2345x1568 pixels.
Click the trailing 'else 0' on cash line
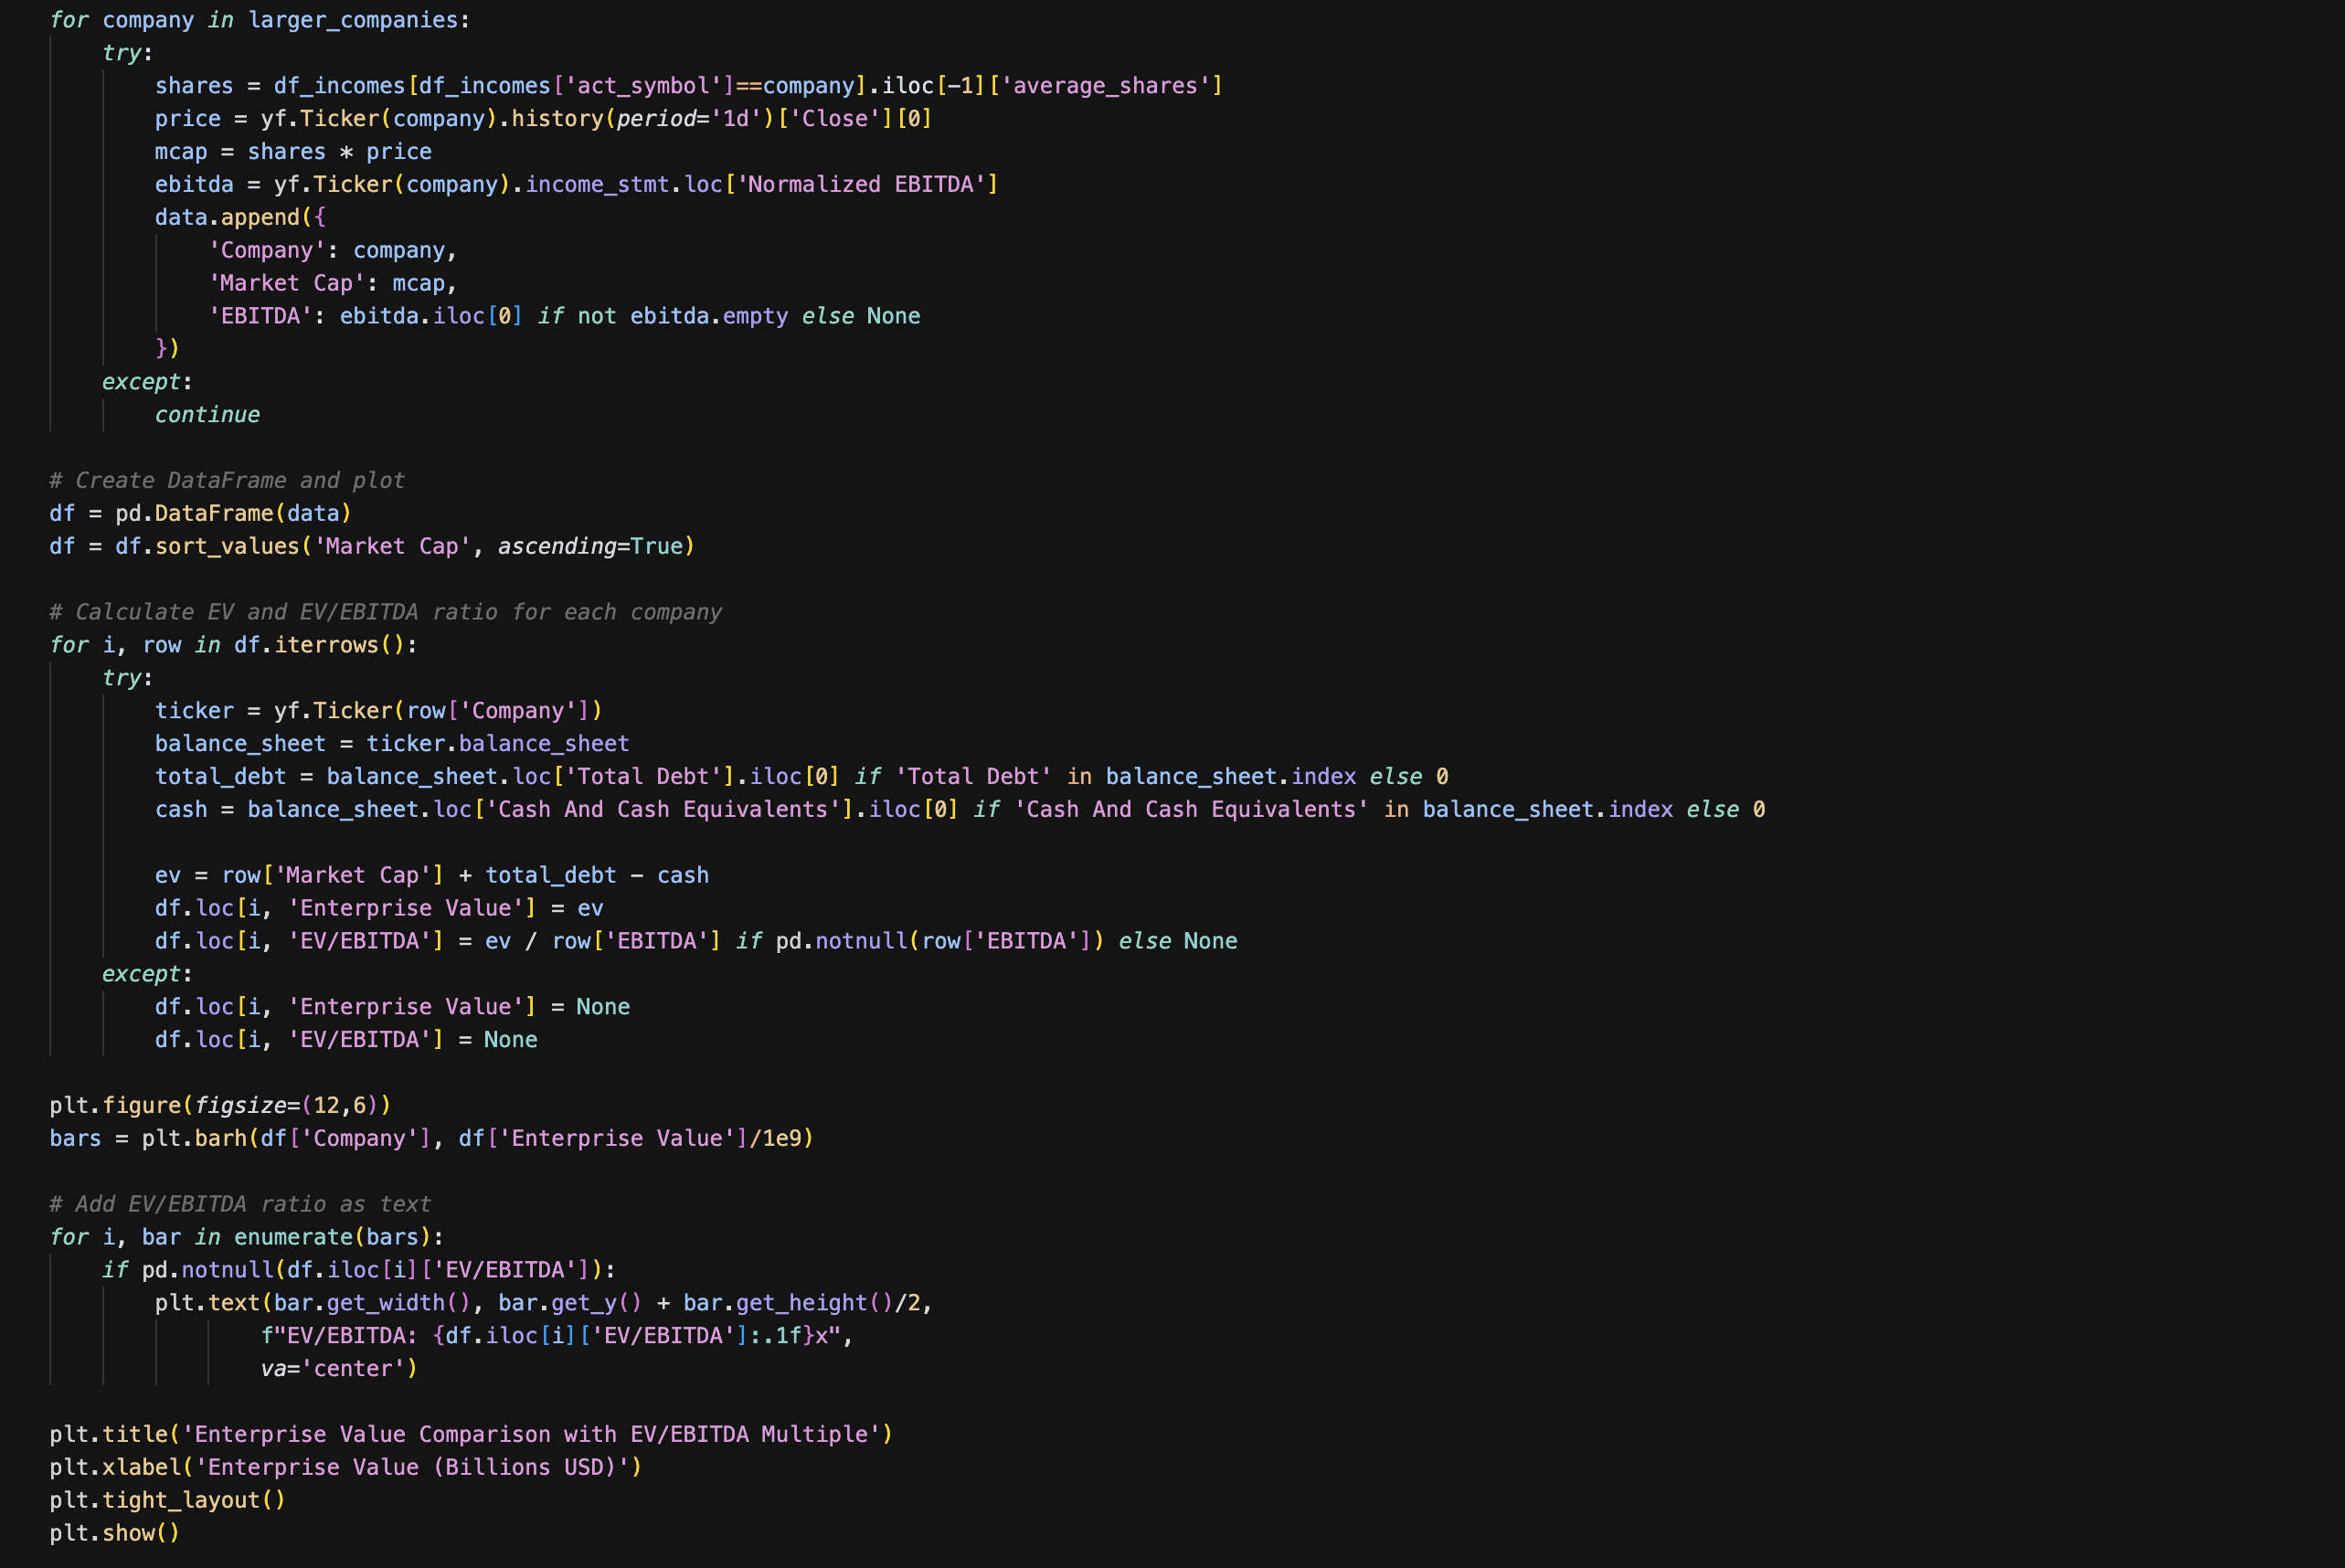click(x=1725, y=810)
